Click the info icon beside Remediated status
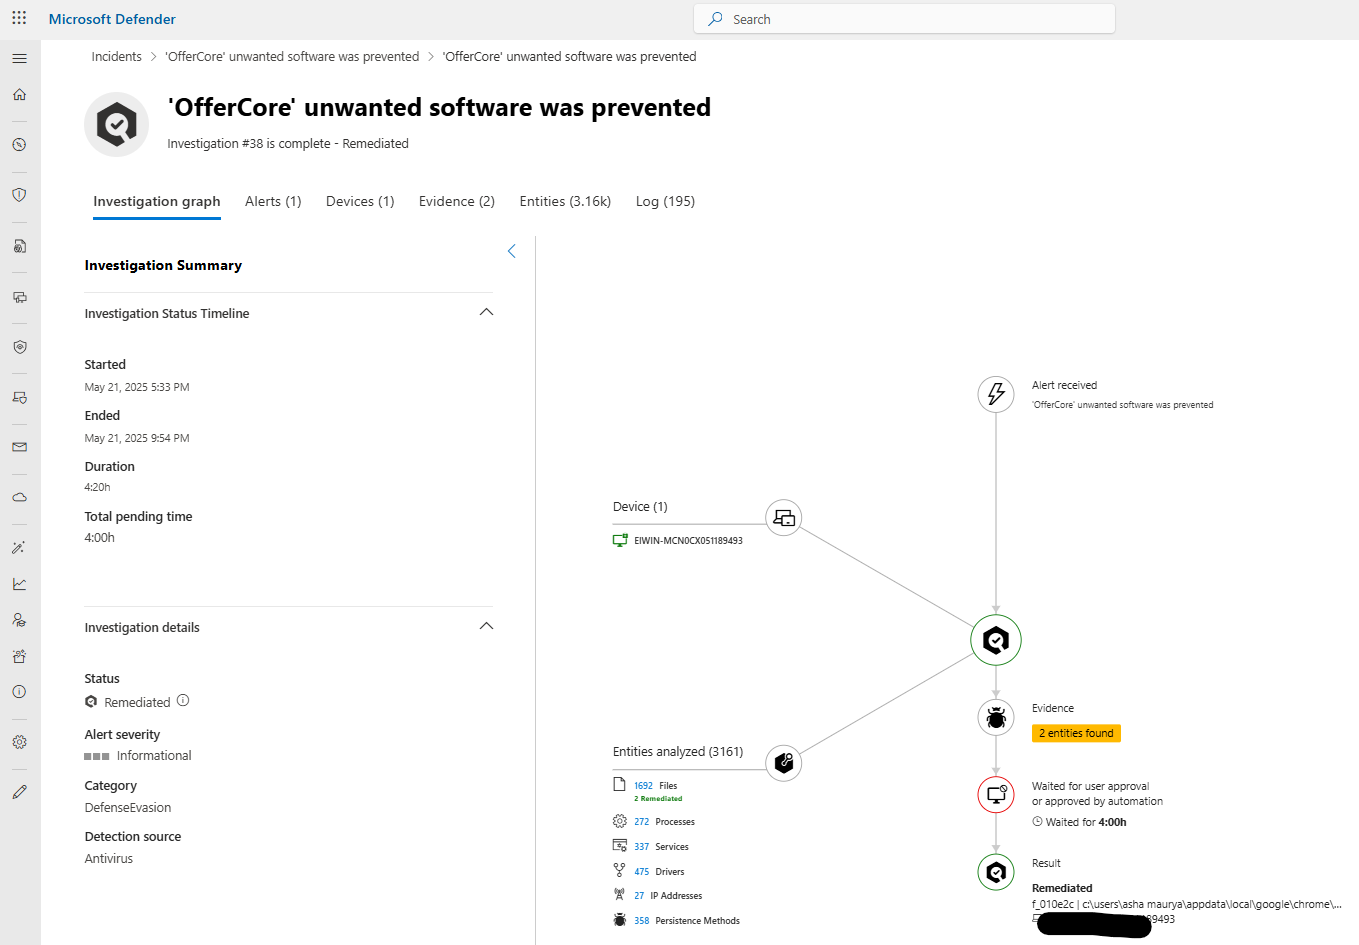Image resolution: width=1359 pixels, height=945 pixels. click(183, 701)
